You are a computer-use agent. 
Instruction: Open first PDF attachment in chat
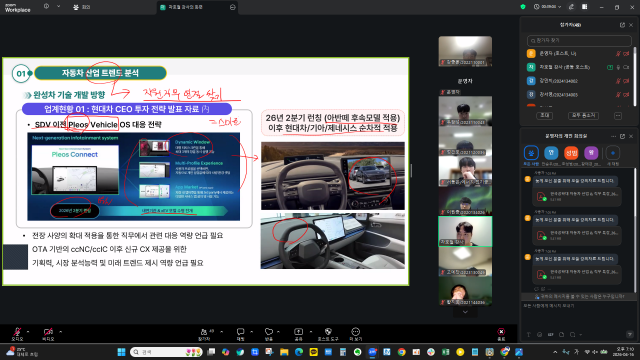[577, 196]
